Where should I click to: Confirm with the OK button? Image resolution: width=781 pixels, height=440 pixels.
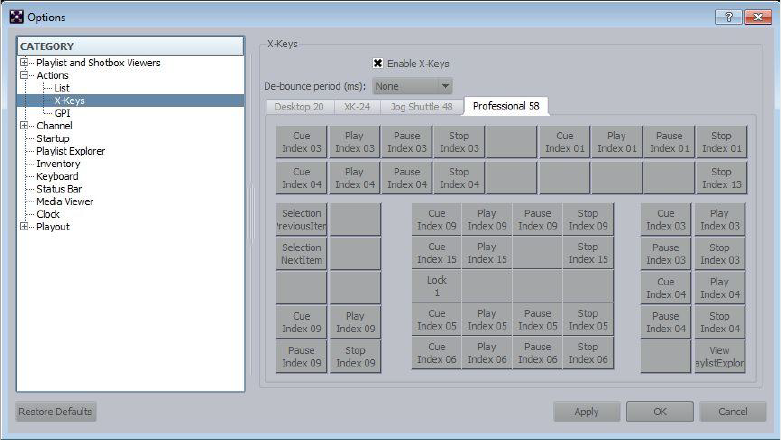point(660,412)
